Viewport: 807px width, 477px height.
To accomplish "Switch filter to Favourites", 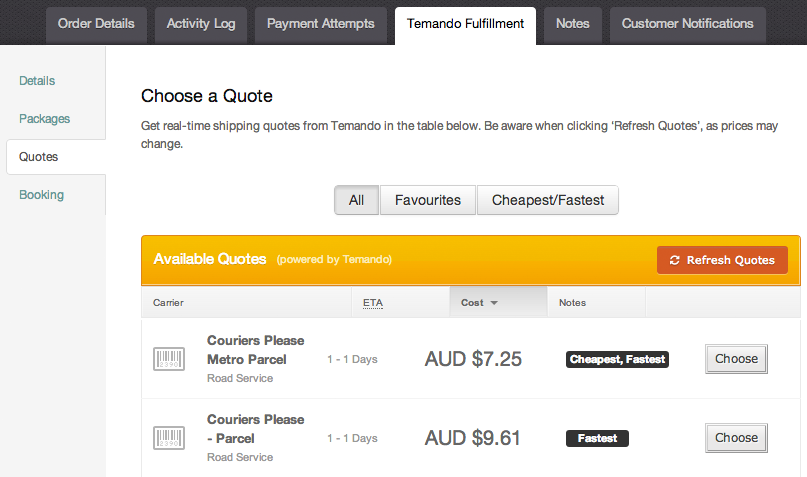I will point(428,200).
